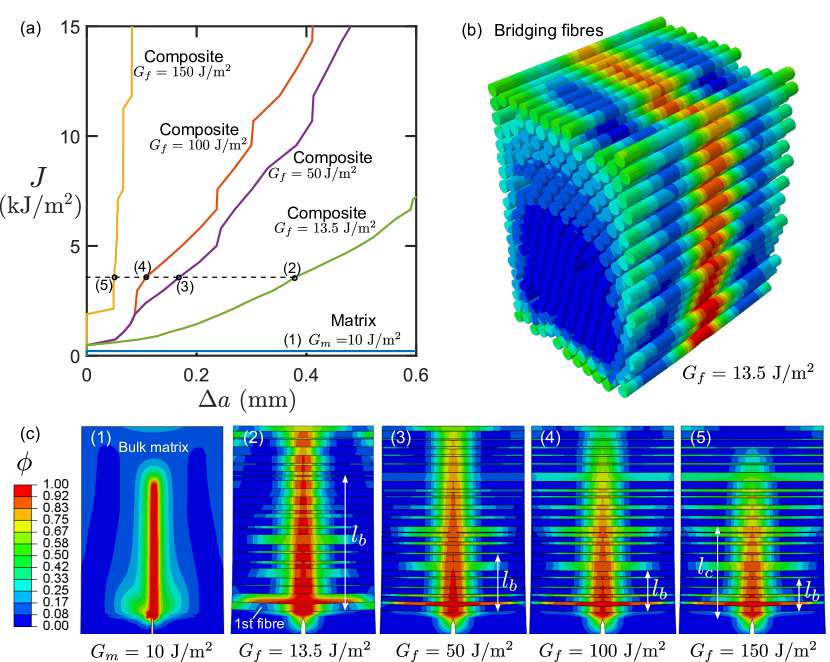830x662 pixels.
Task: Click data point marker (4) on orange curve
Action: tap(146, 277)
